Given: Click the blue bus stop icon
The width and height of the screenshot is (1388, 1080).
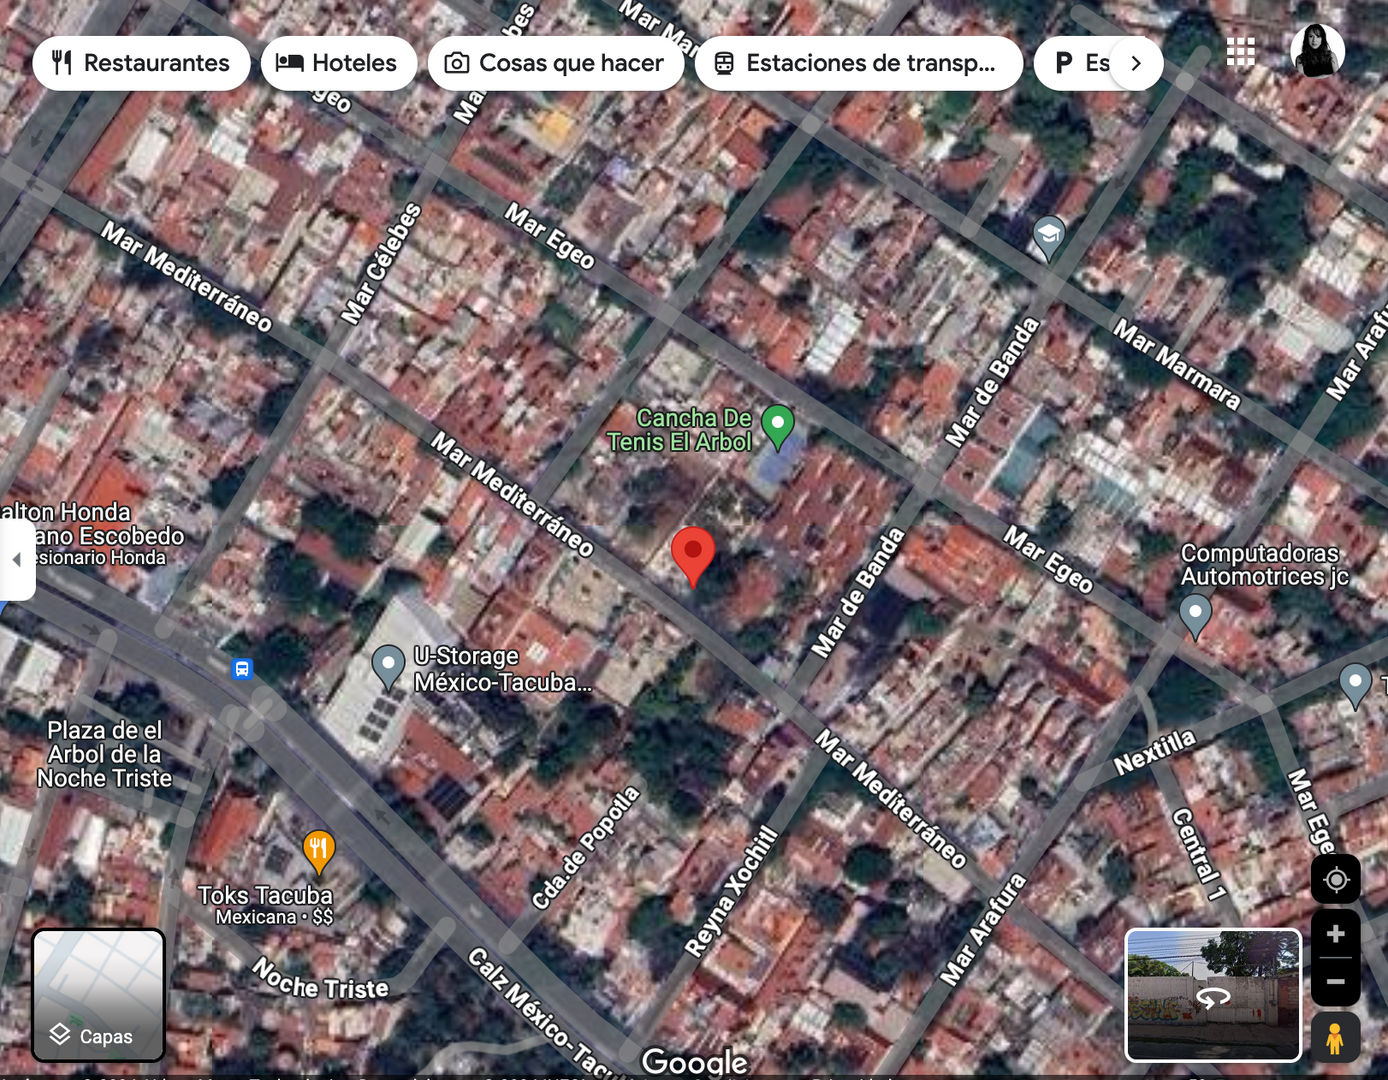Looking at the screenshot, I should [x=242, y=668].
